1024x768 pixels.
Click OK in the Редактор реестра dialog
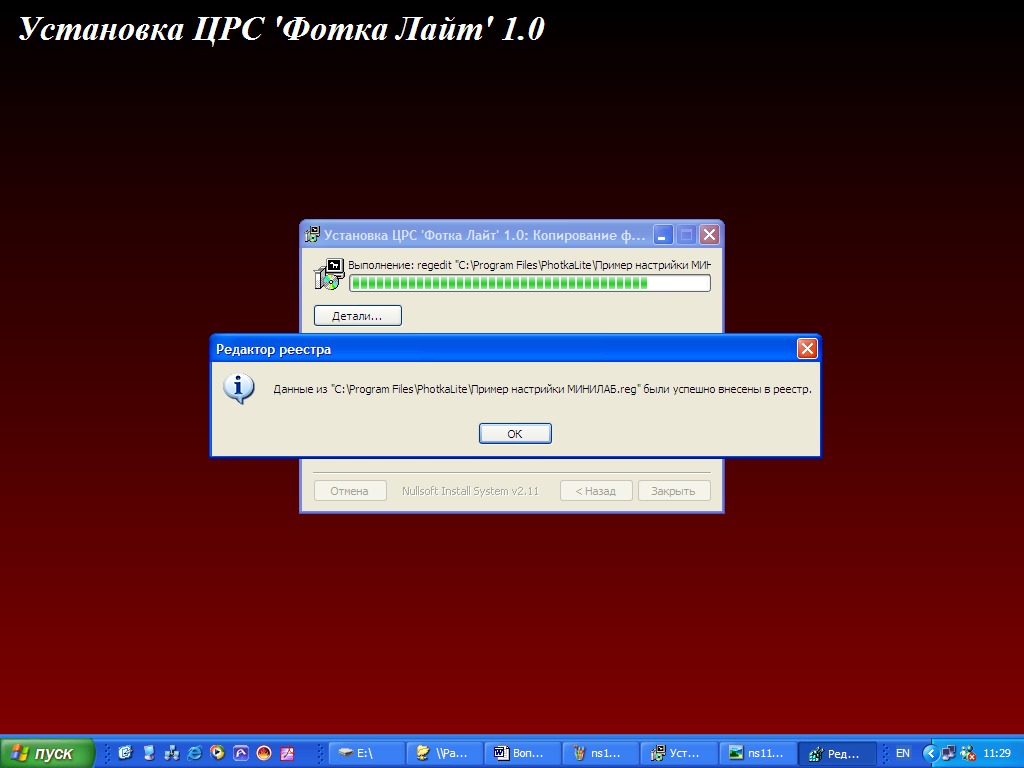coord(515,434)
